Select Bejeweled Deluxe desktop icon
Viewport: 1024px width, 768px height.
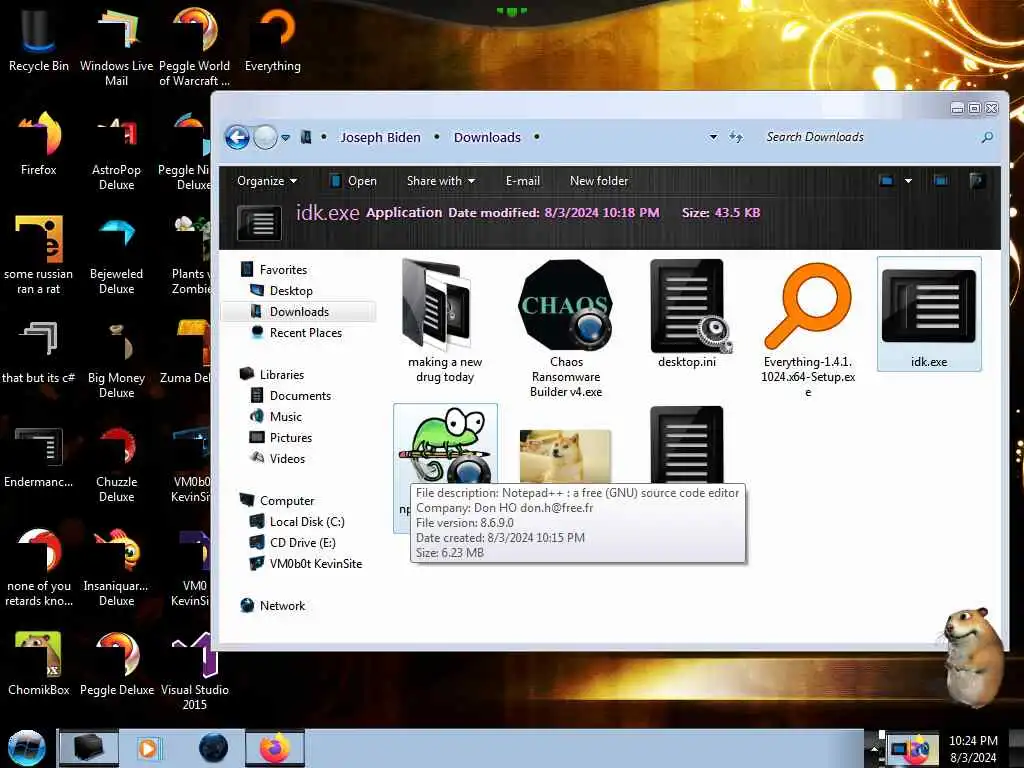(x=116, y=255)
